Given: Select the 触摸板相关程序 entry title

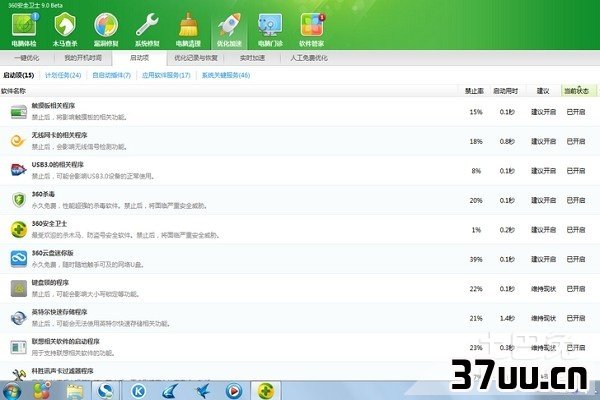Looking at the screenshot, I should [x=53, y=105].
